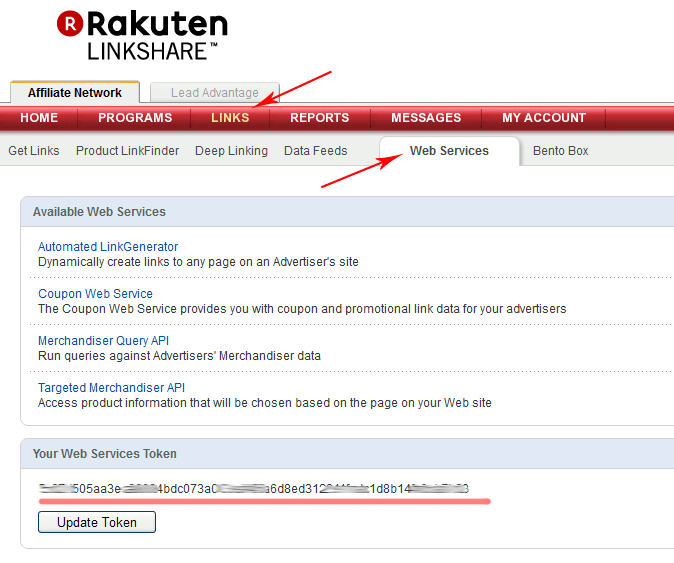
Task: Select the Web Services sub-tab
Action: click(449, 151)
